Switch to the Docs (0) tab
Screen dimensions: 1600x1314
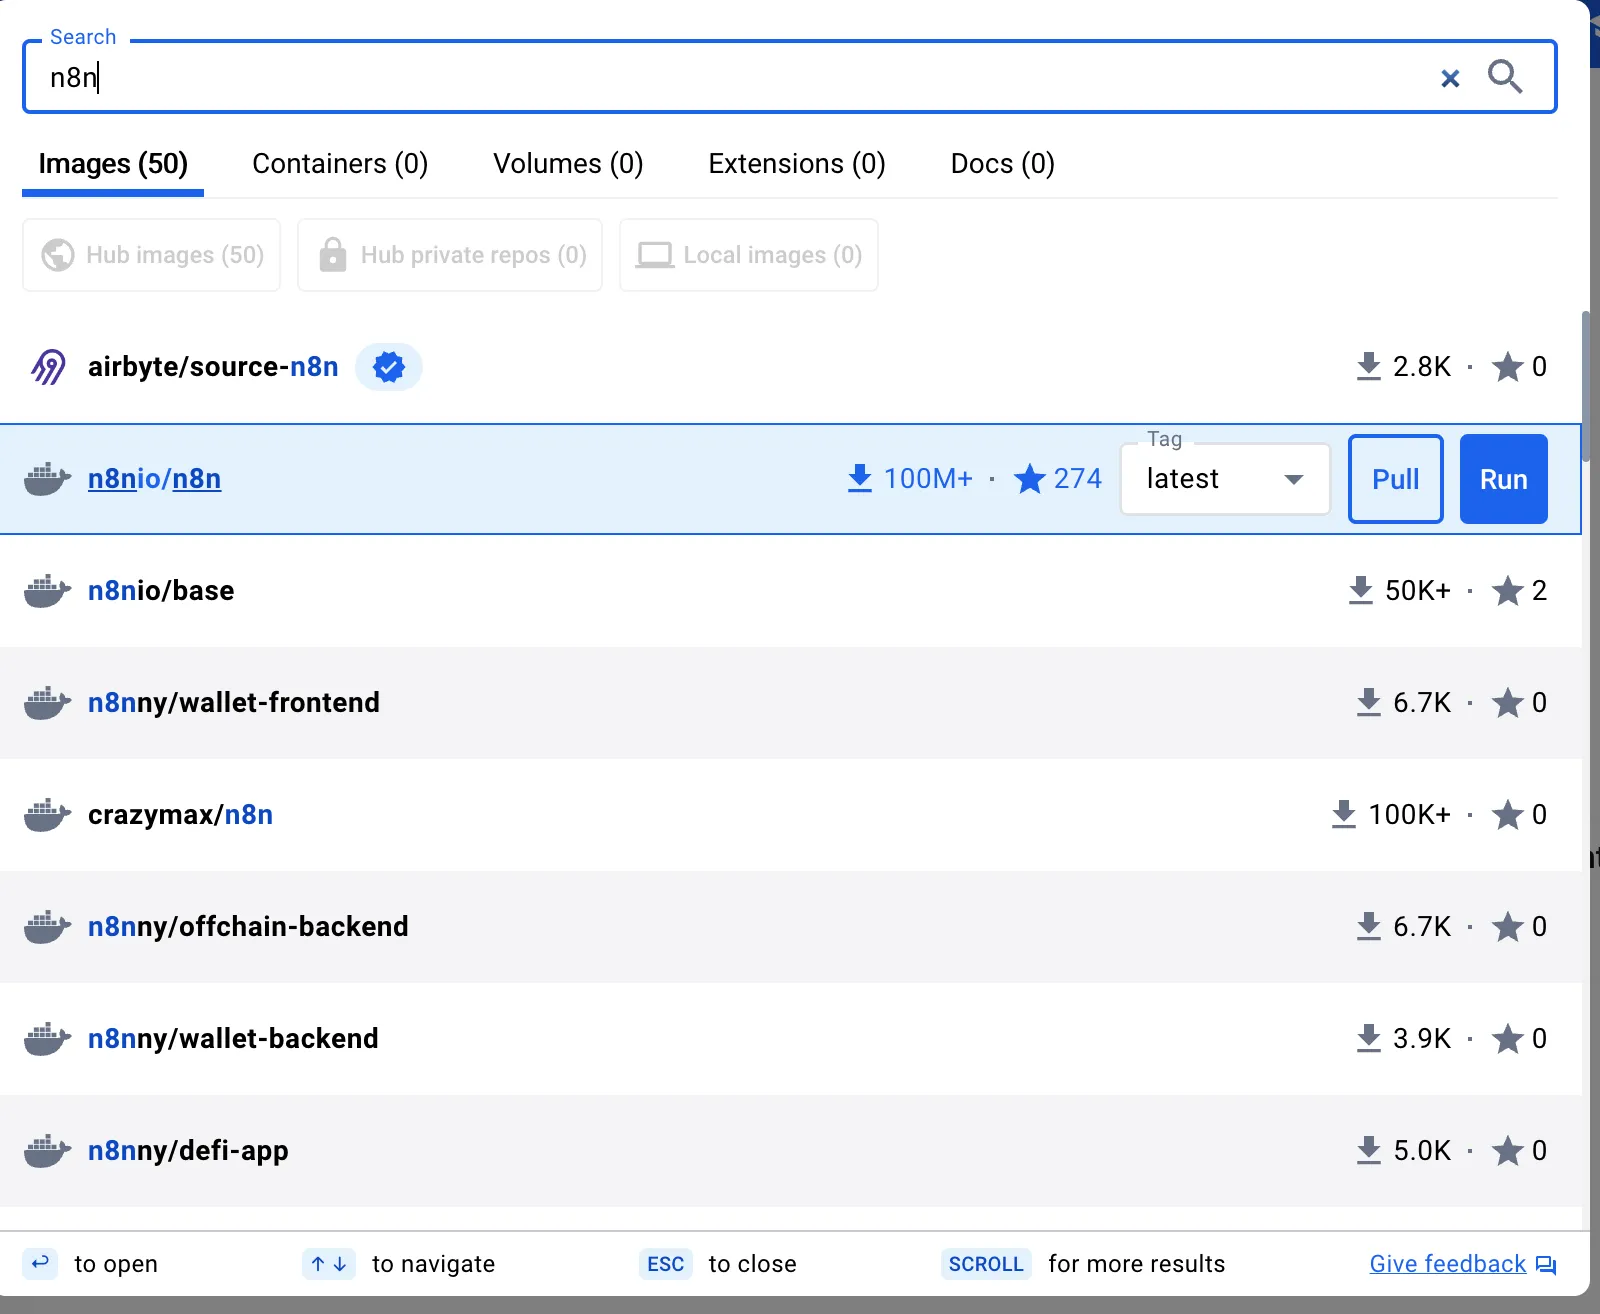coord(1003,164)
